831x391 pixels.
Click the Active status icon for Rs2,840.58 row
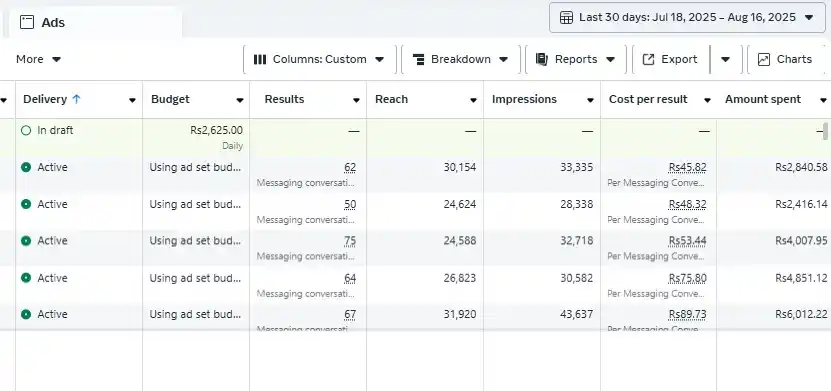26,167
